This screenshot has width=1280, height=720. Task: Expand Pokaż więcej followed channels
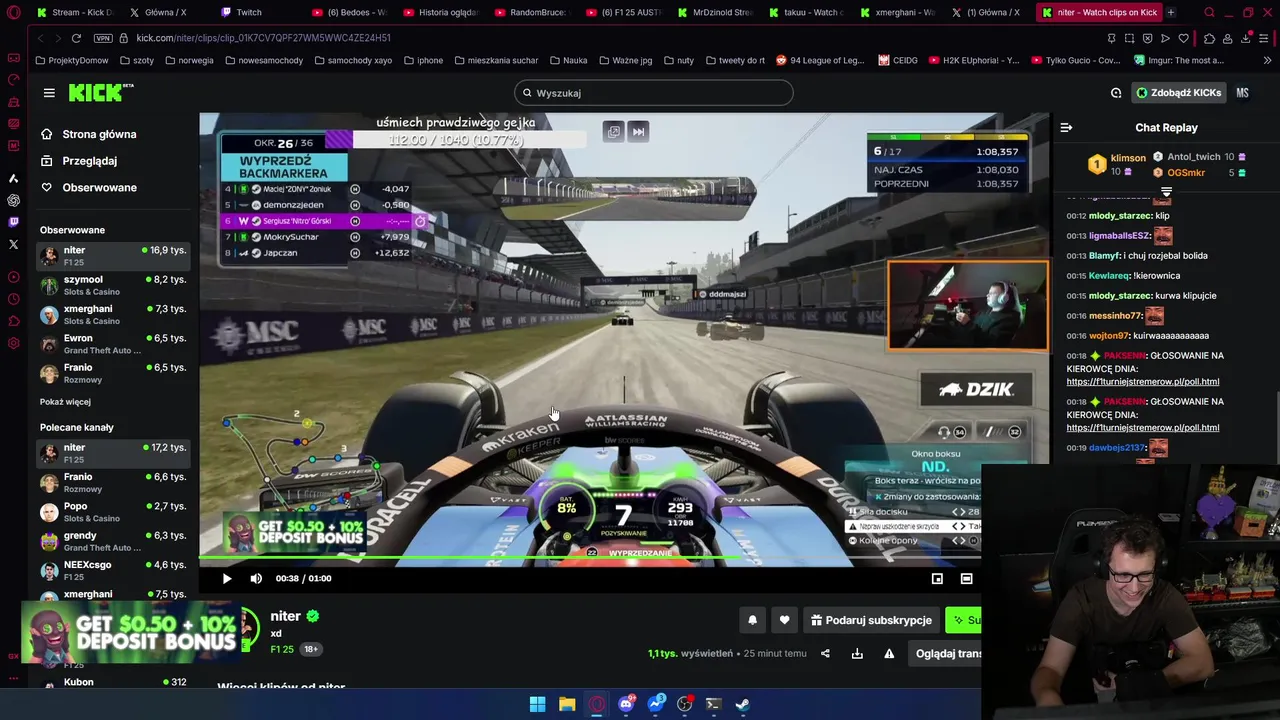pyautogui.click(x=65, y=401)
